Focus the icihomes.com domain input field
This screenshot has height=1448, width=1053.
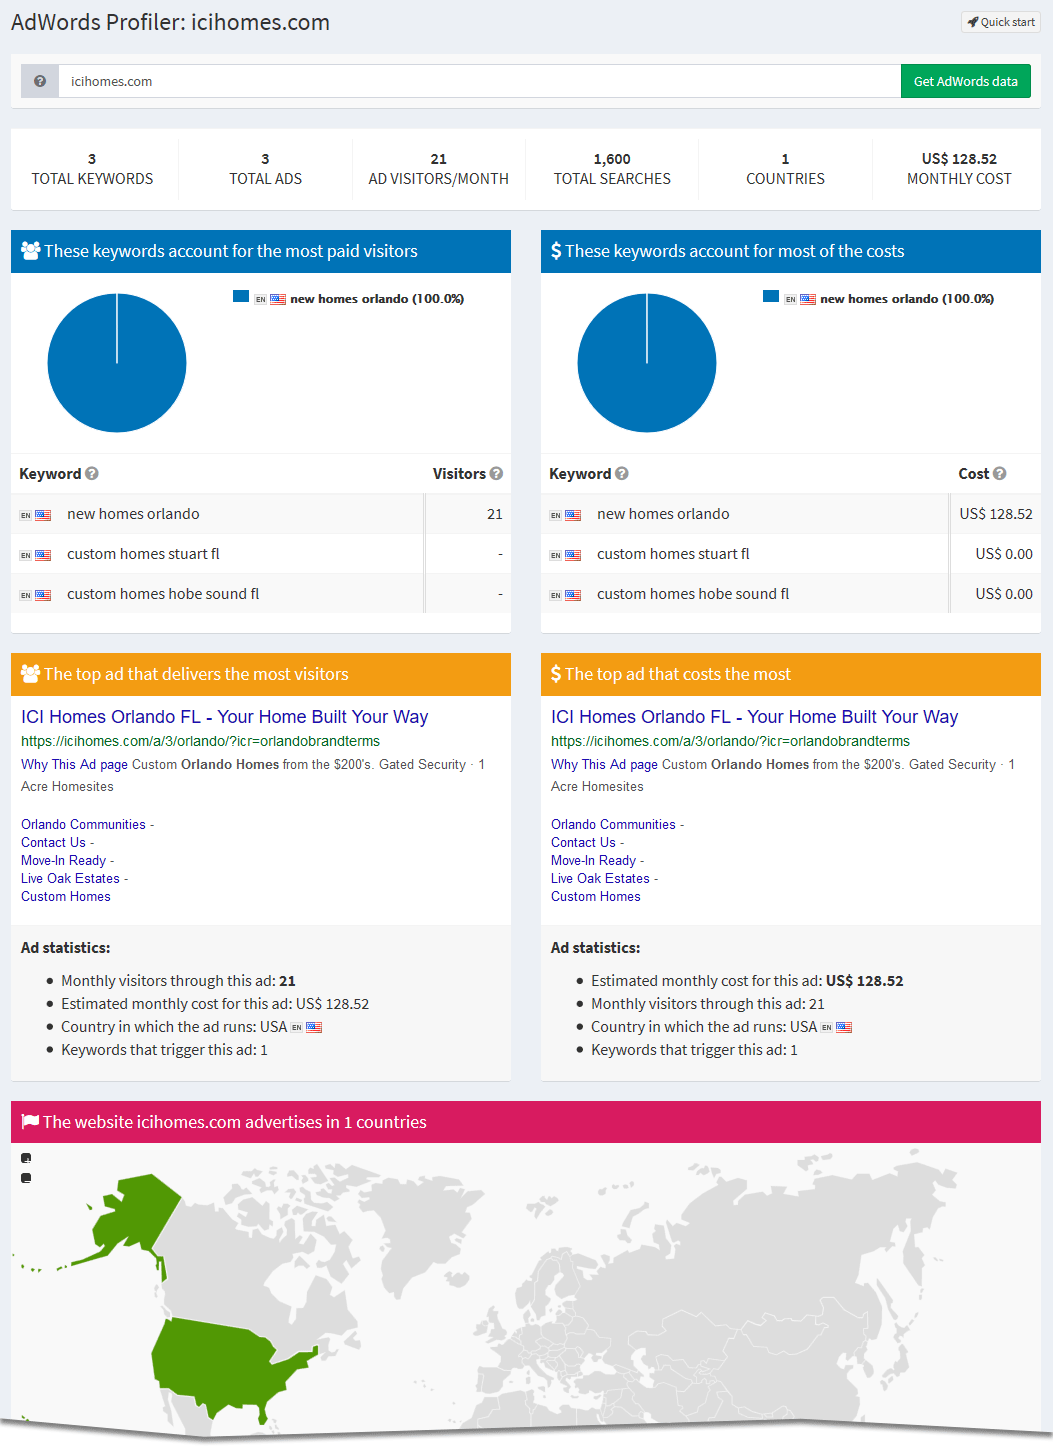point(479,82)
